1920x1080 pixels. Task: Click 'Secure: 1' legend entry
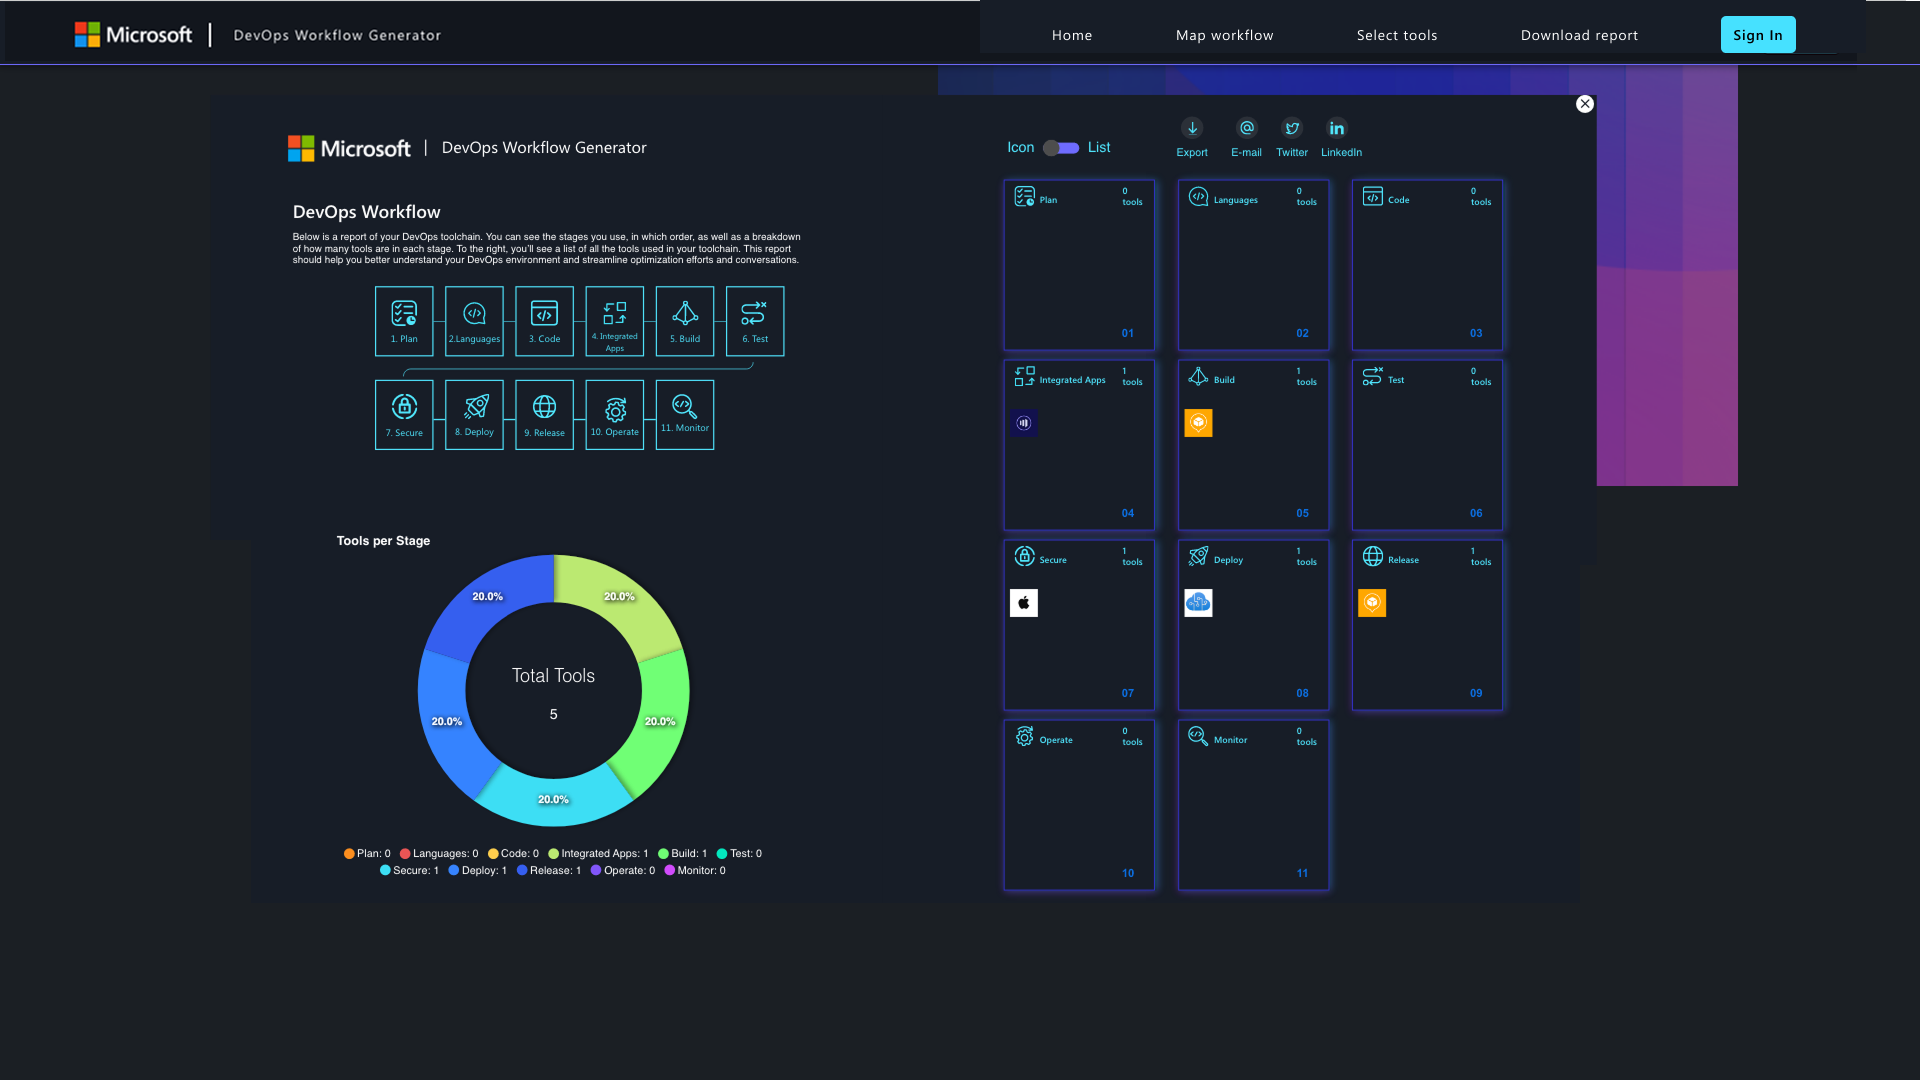click(x=409, y=871)
